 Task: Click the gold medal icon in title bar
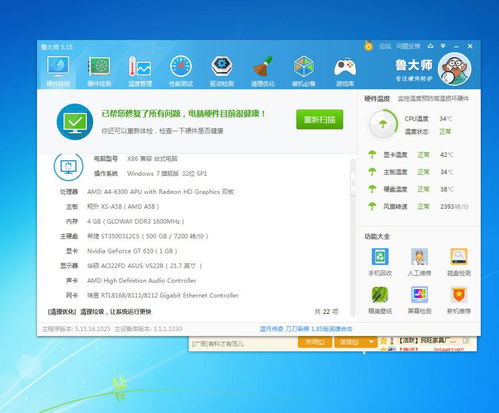[368, 46]
